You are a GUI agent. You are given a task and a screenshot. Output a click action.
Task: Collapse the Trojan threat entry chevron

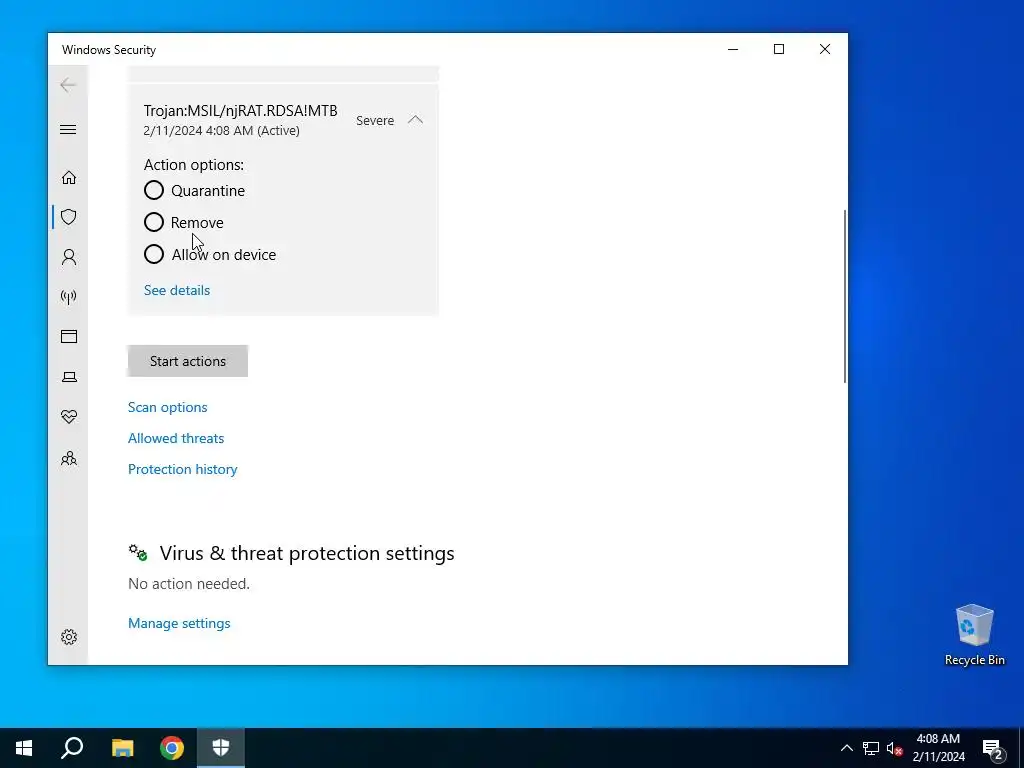(415, 120)
